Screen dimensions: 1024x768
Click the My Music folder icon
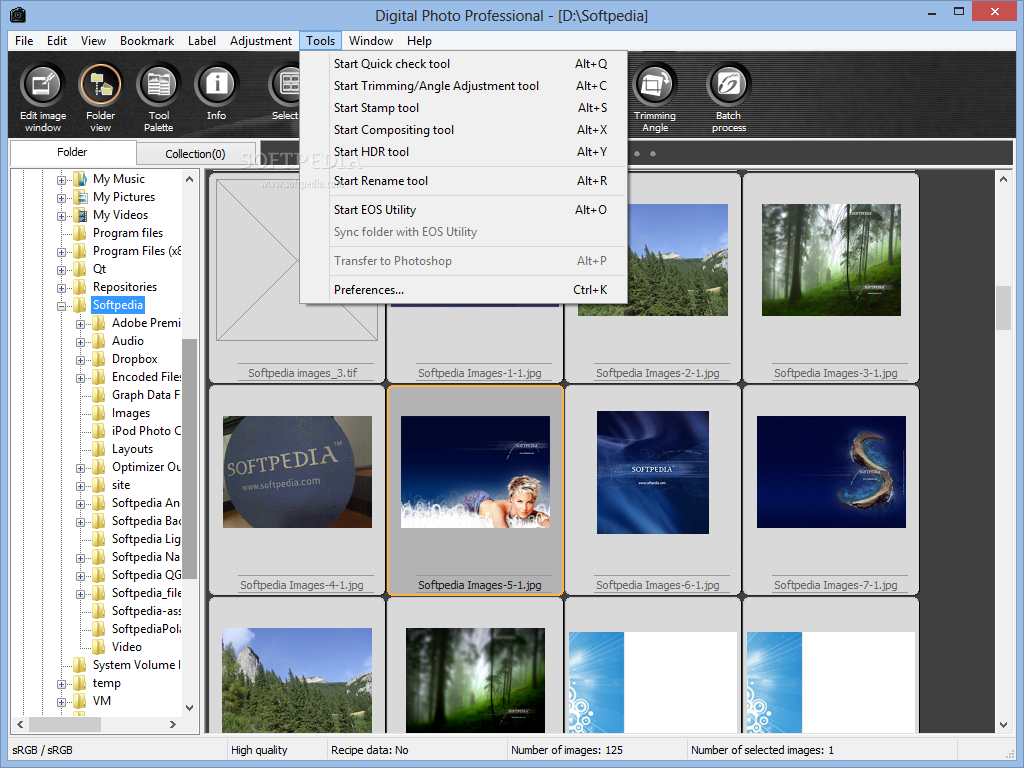tap(80, 179)
